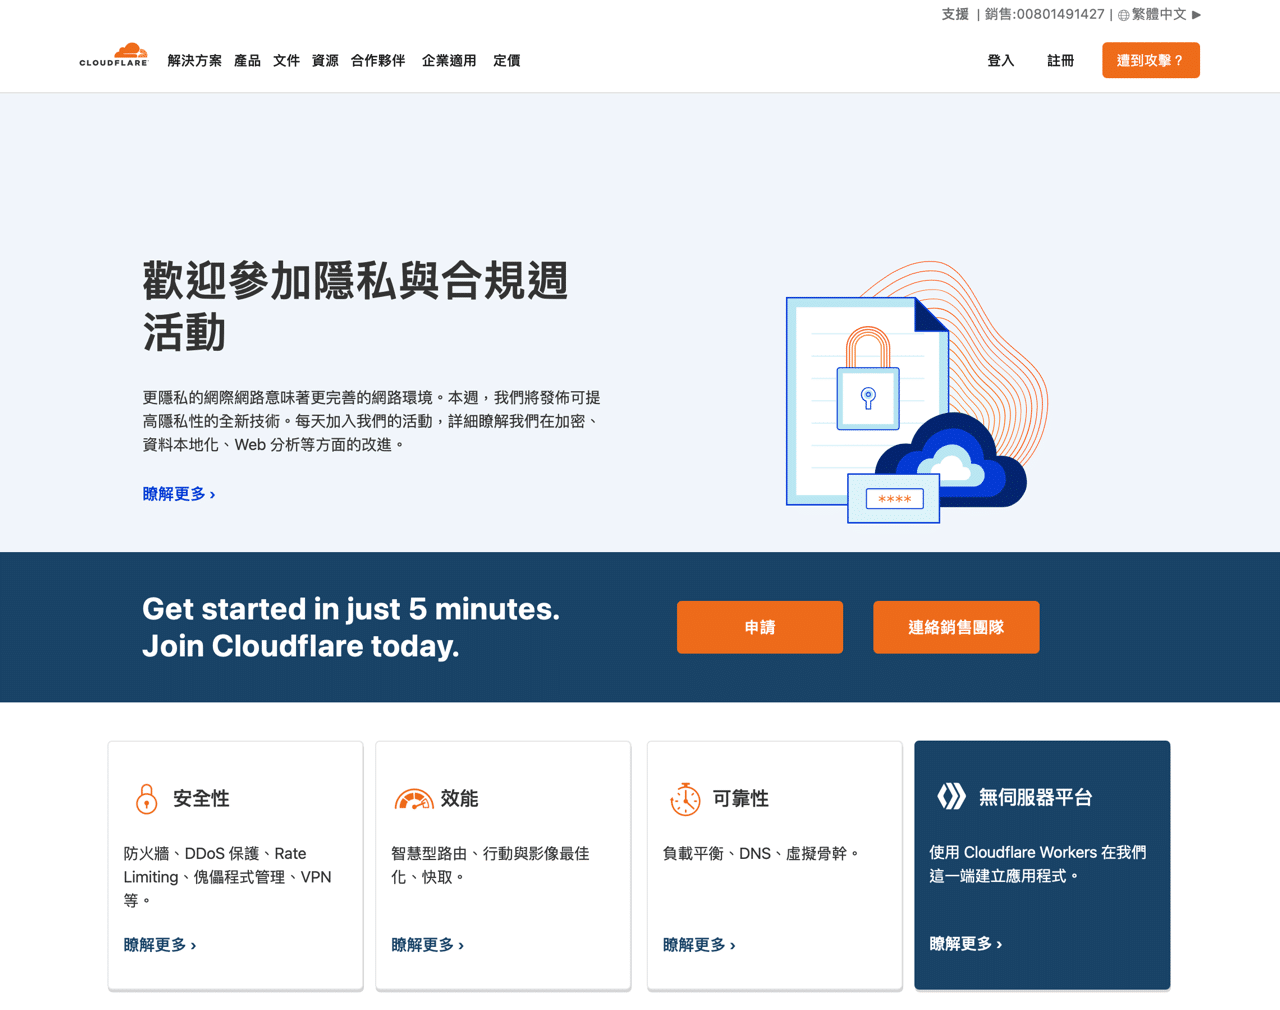The width and height of the screenshot is (1280, 1010).
Task: Open the 企業適用 menu item
Action: (449, 61)
